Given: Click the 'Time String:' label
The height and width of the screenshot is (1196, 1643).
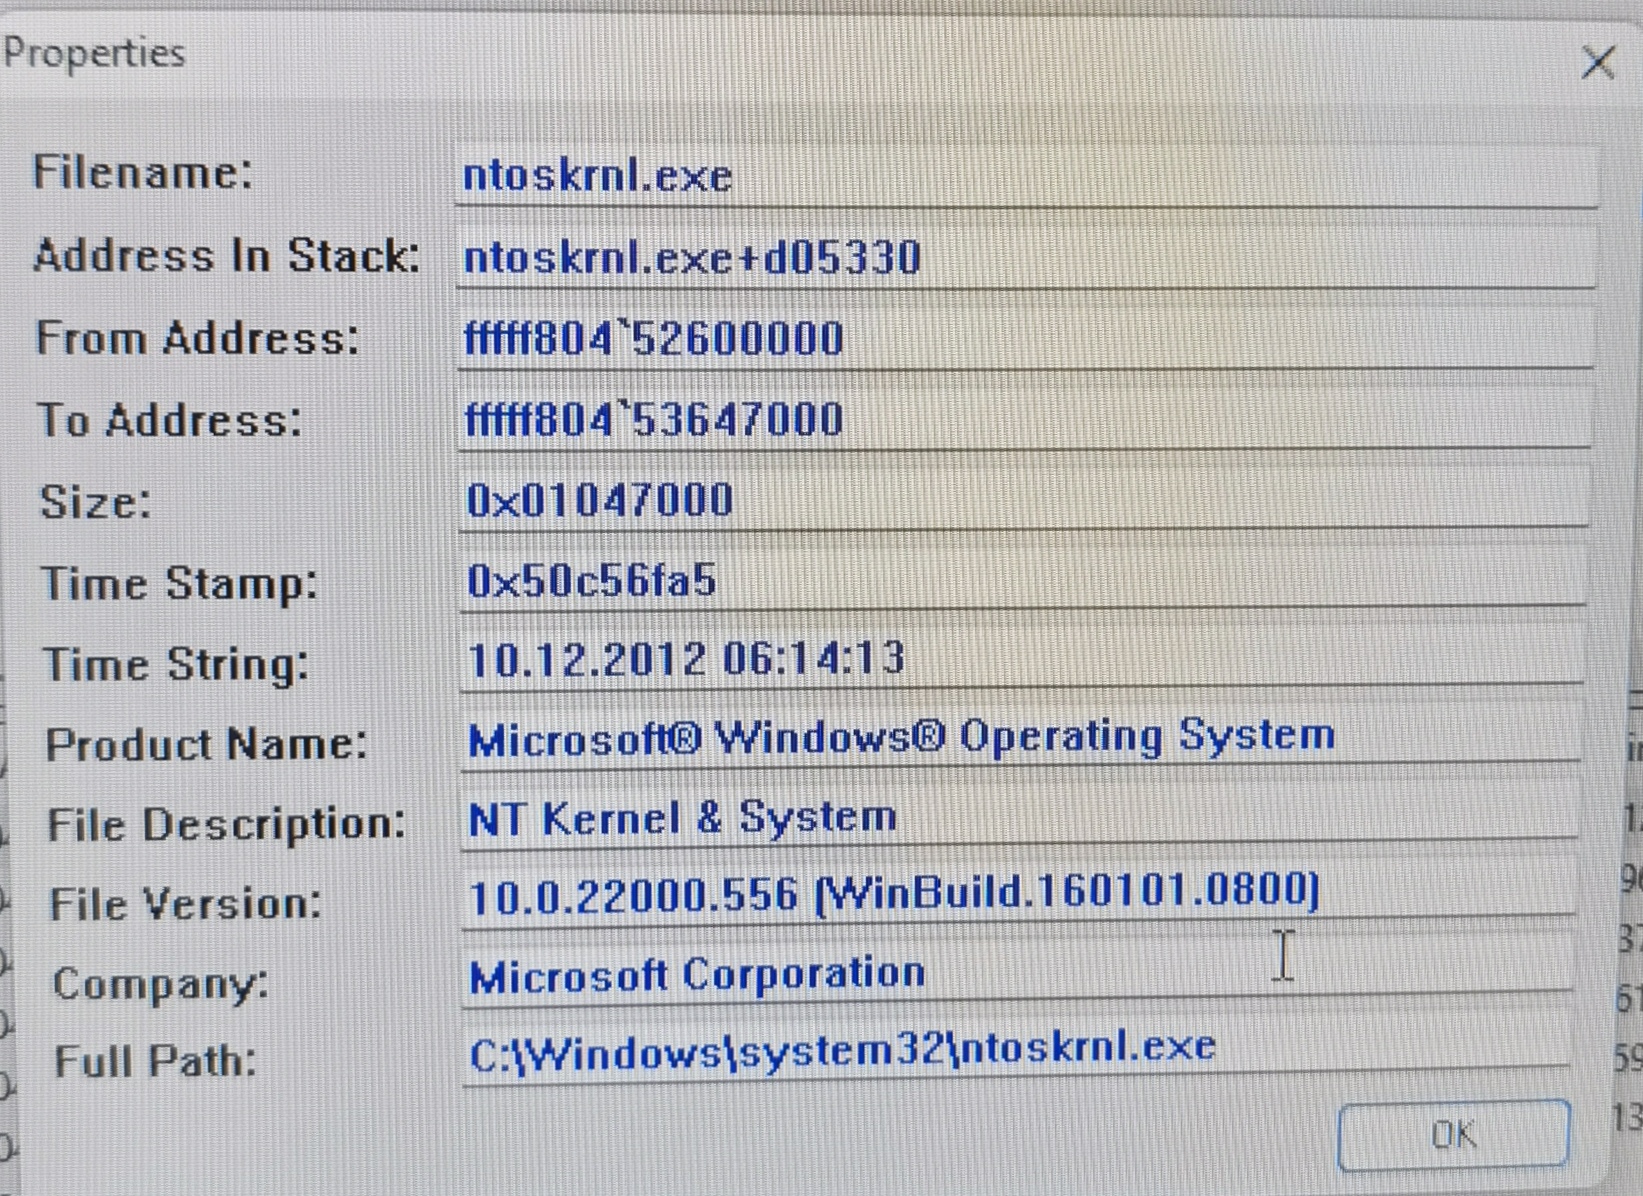Looking at the screenshot, I should click(x=176, y=665).
